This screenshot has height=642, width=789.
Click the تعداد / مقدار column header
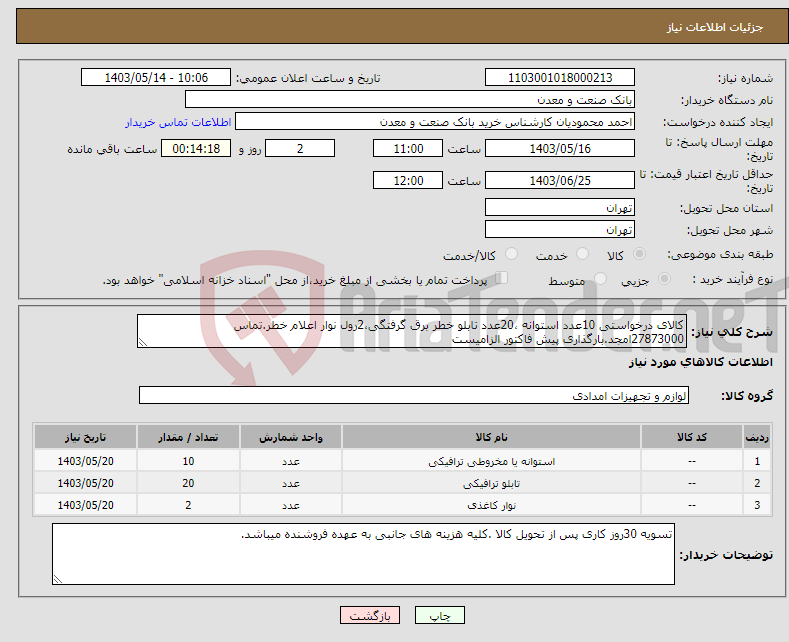188,437
